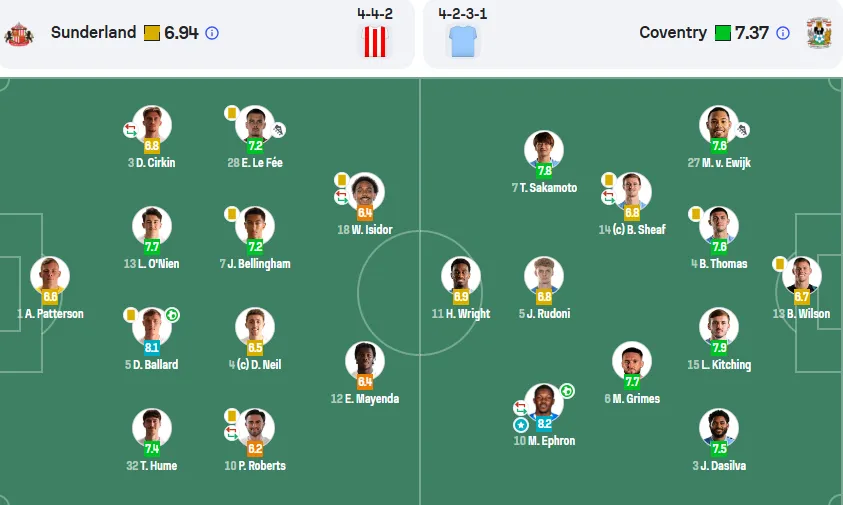
Task: Open the Coventry club crest
Action: coord(819,33)
